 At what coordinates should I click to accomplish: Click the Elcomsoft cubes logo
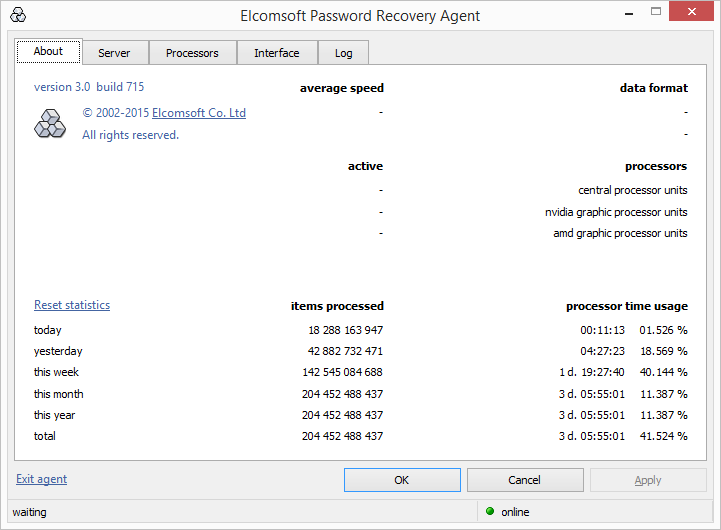coord(49,123)
